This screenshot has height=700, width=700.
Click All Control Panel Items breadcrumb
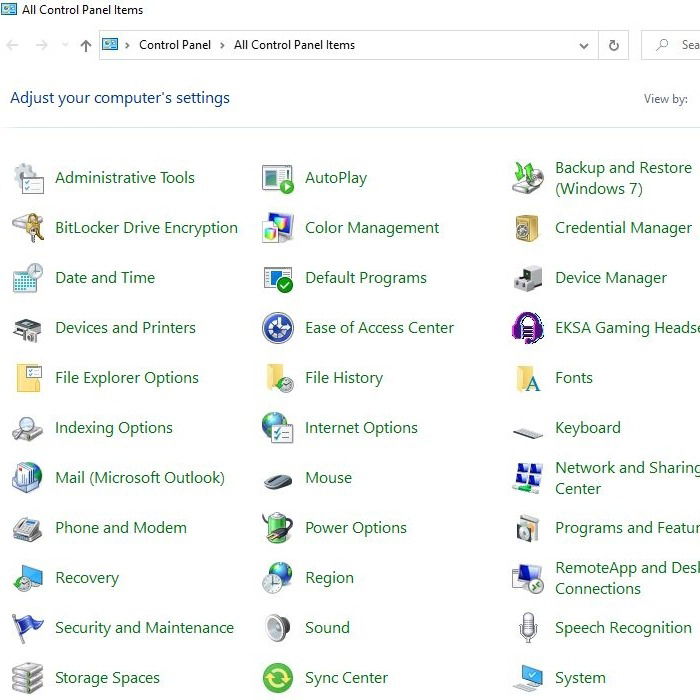294,45
